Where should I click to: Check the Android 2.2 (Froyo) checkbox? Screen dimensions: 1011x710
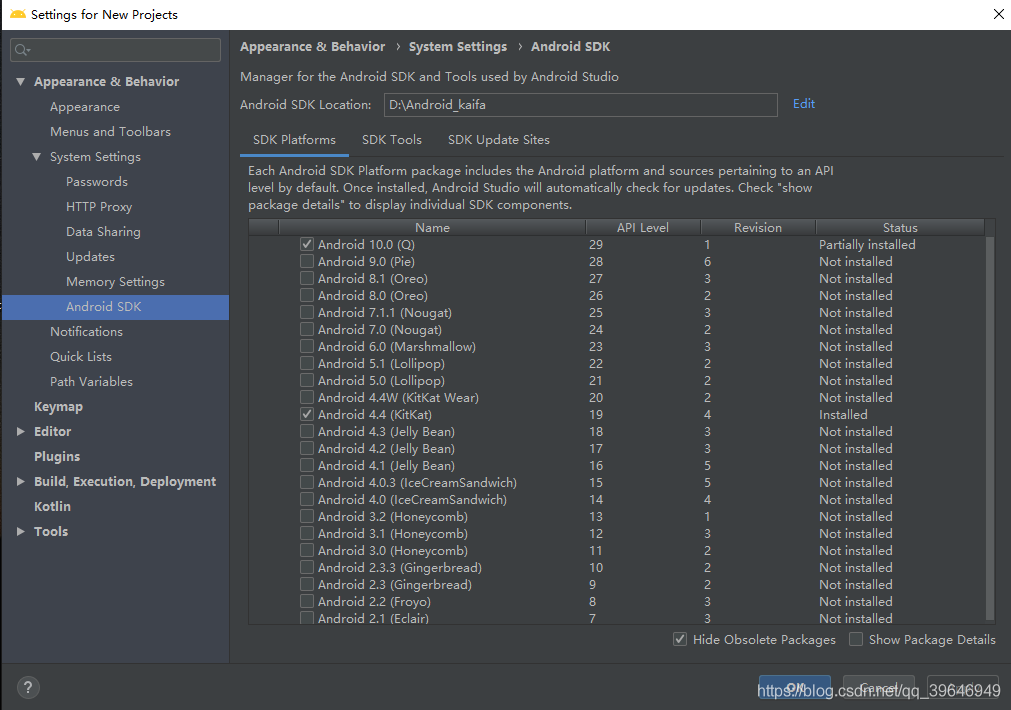point(307,601)
